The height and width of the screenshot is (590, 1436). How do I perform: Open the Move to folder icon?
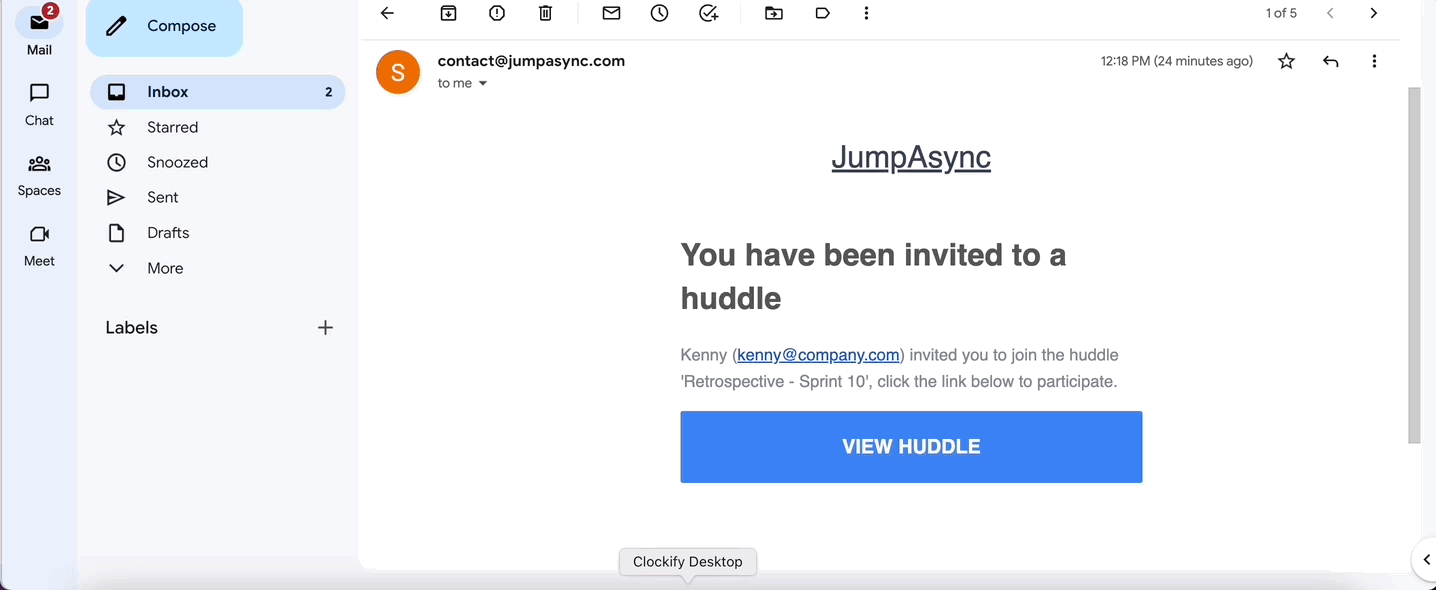(774, 13)
